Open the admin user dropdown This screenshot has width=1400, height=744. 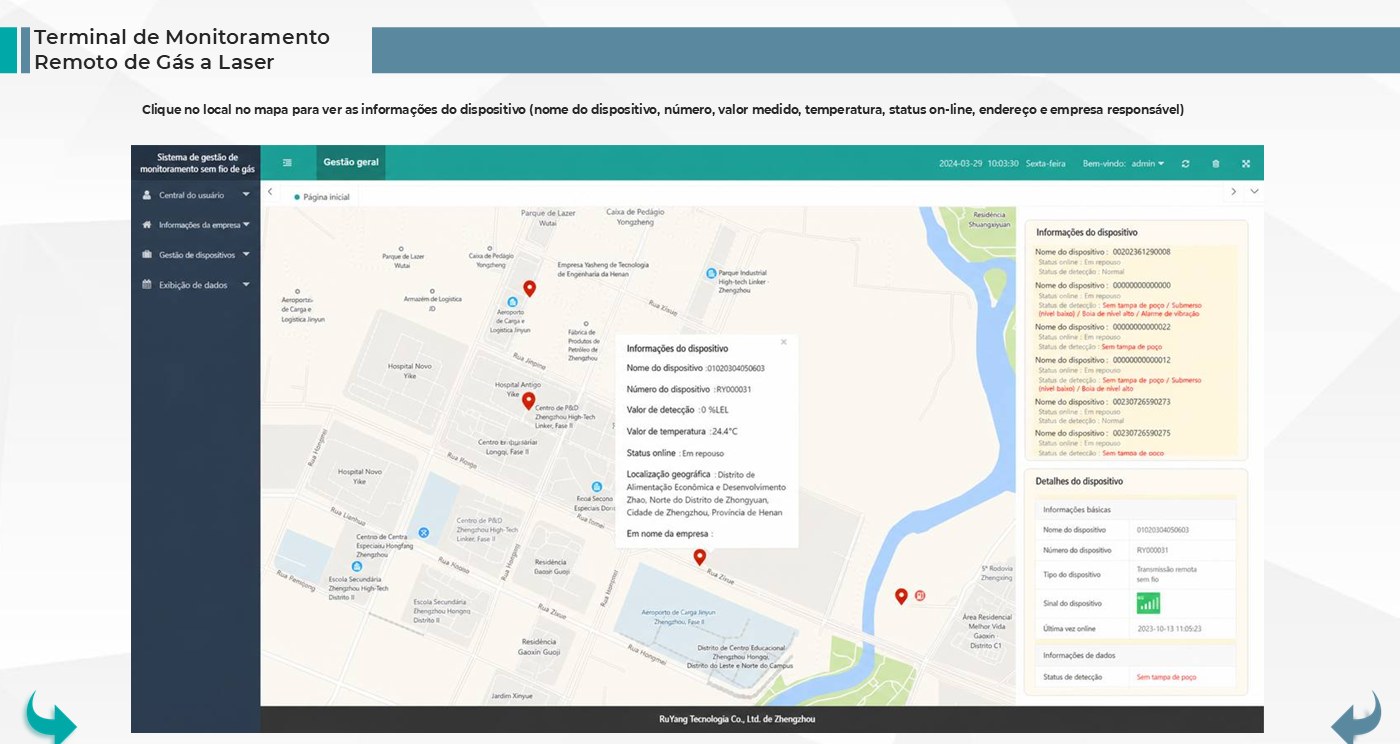coord(1148,163)
